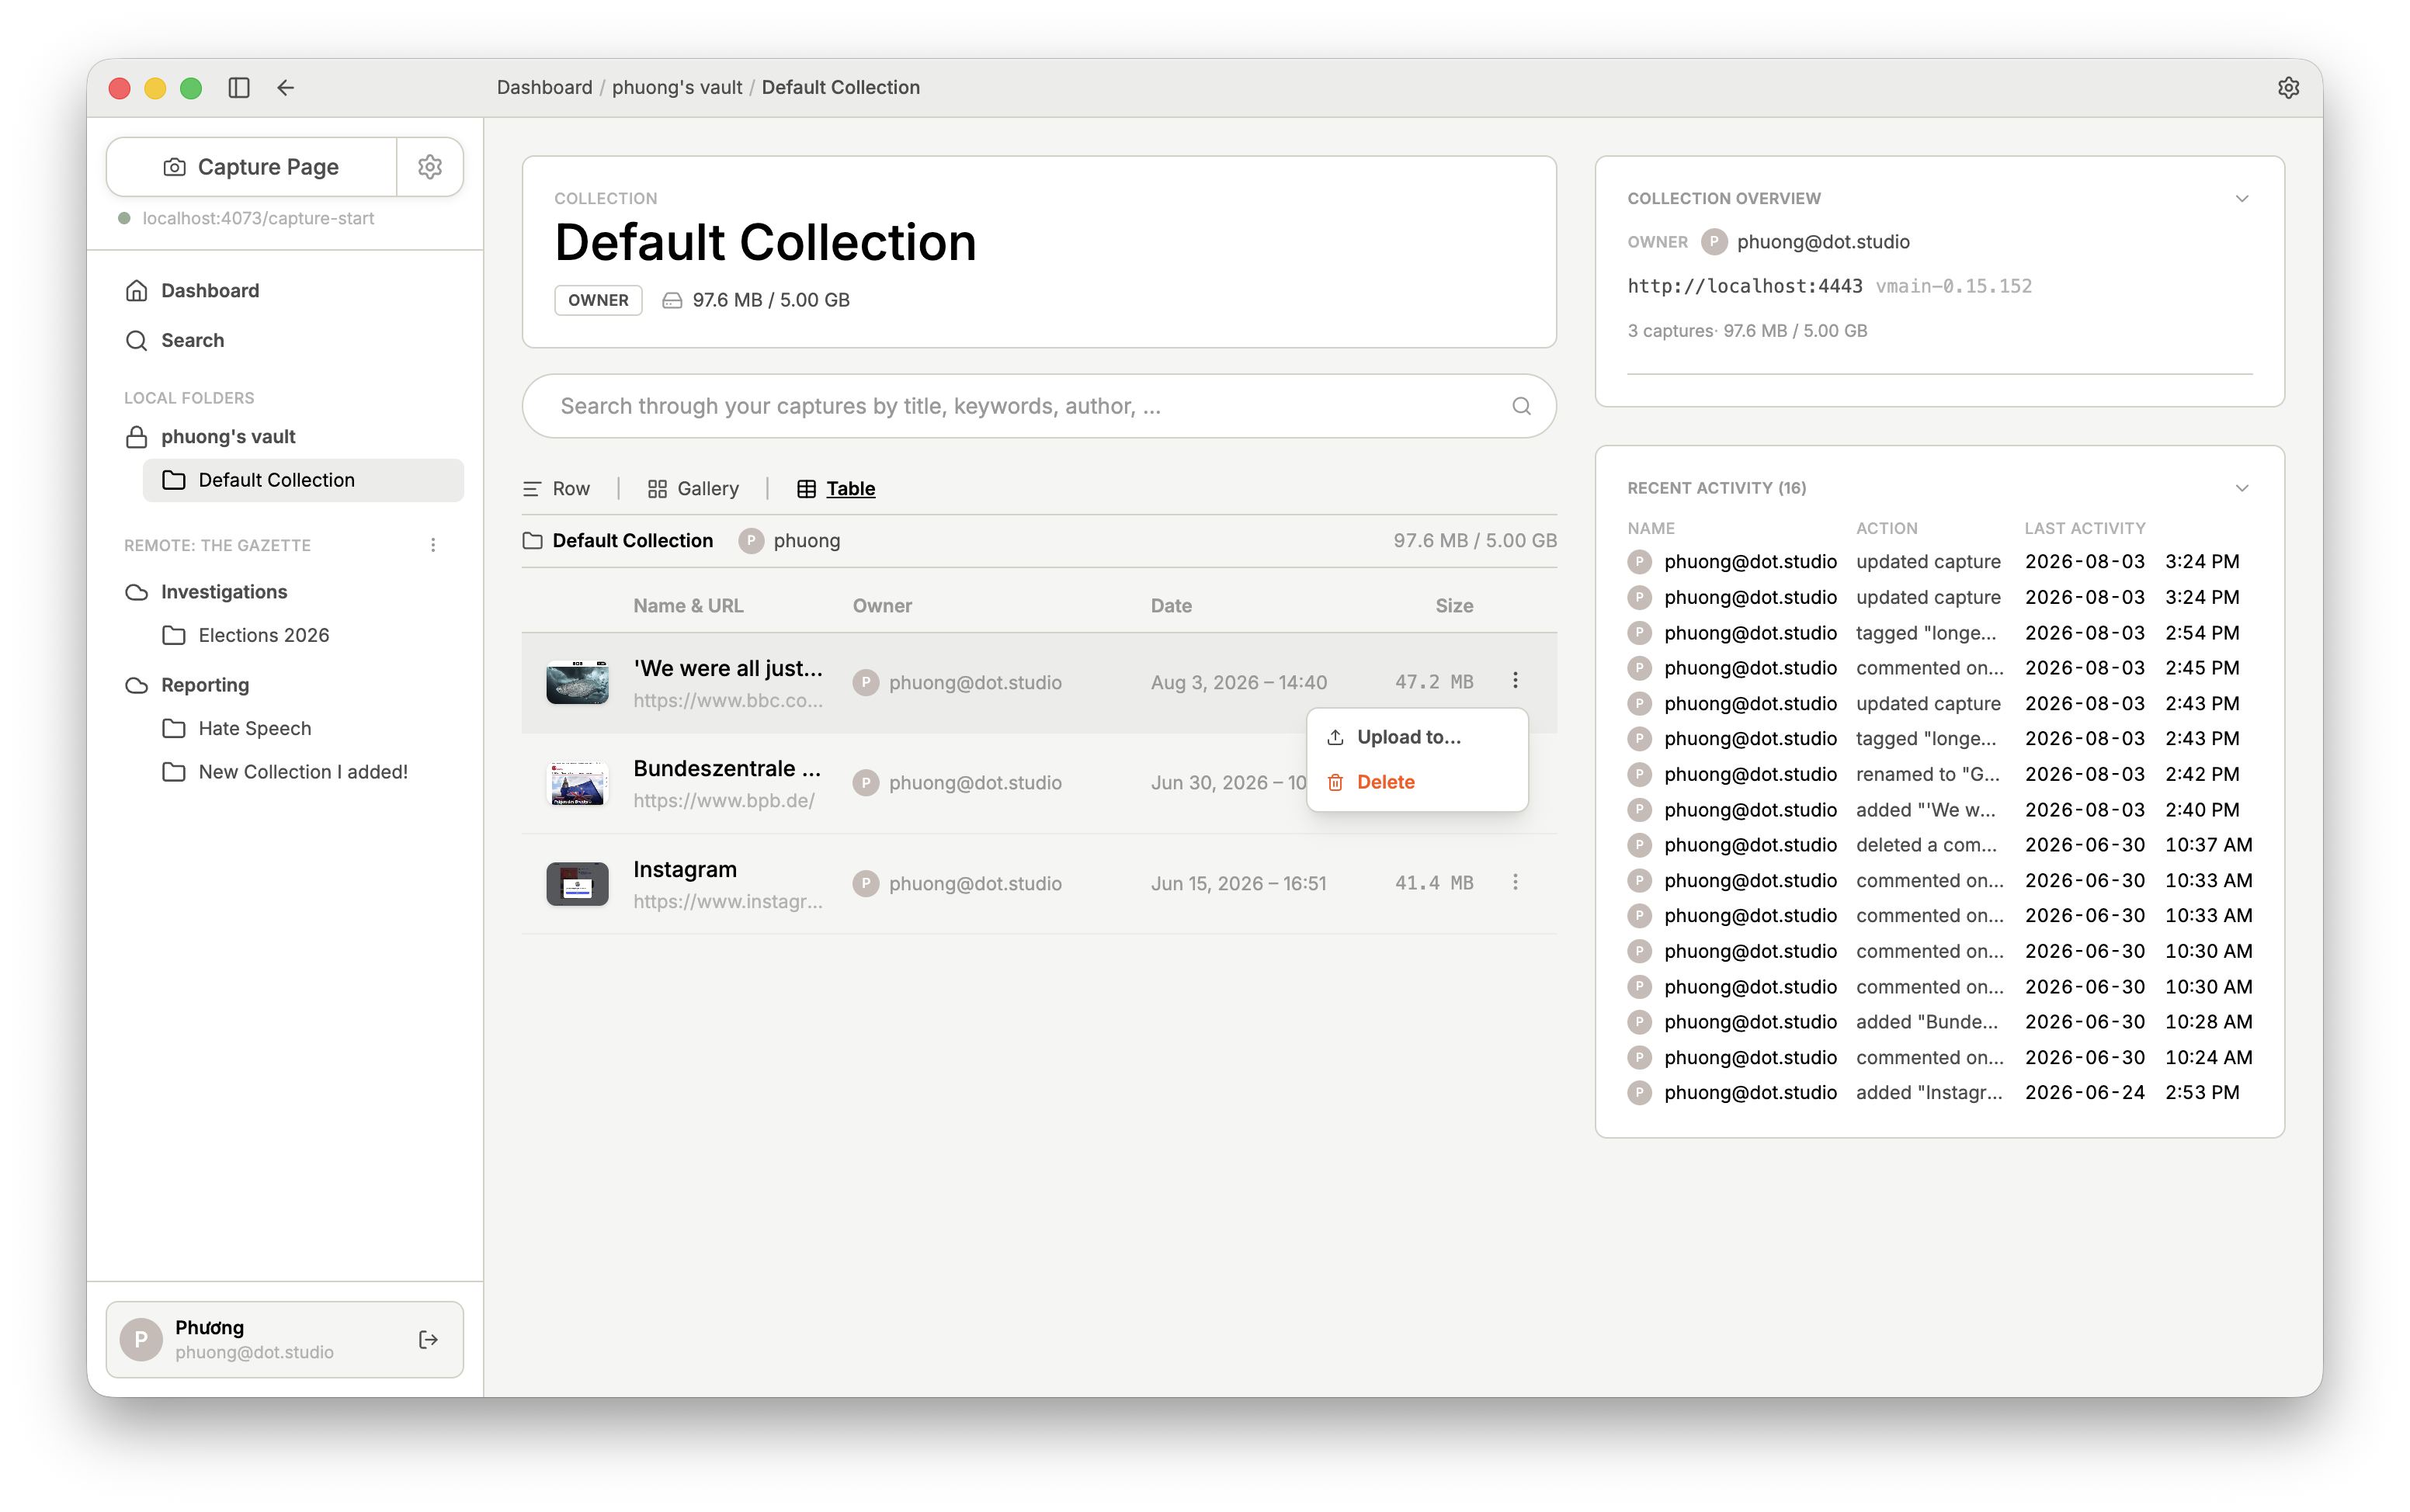Open the Elections 2026 collection

(263, 635)
